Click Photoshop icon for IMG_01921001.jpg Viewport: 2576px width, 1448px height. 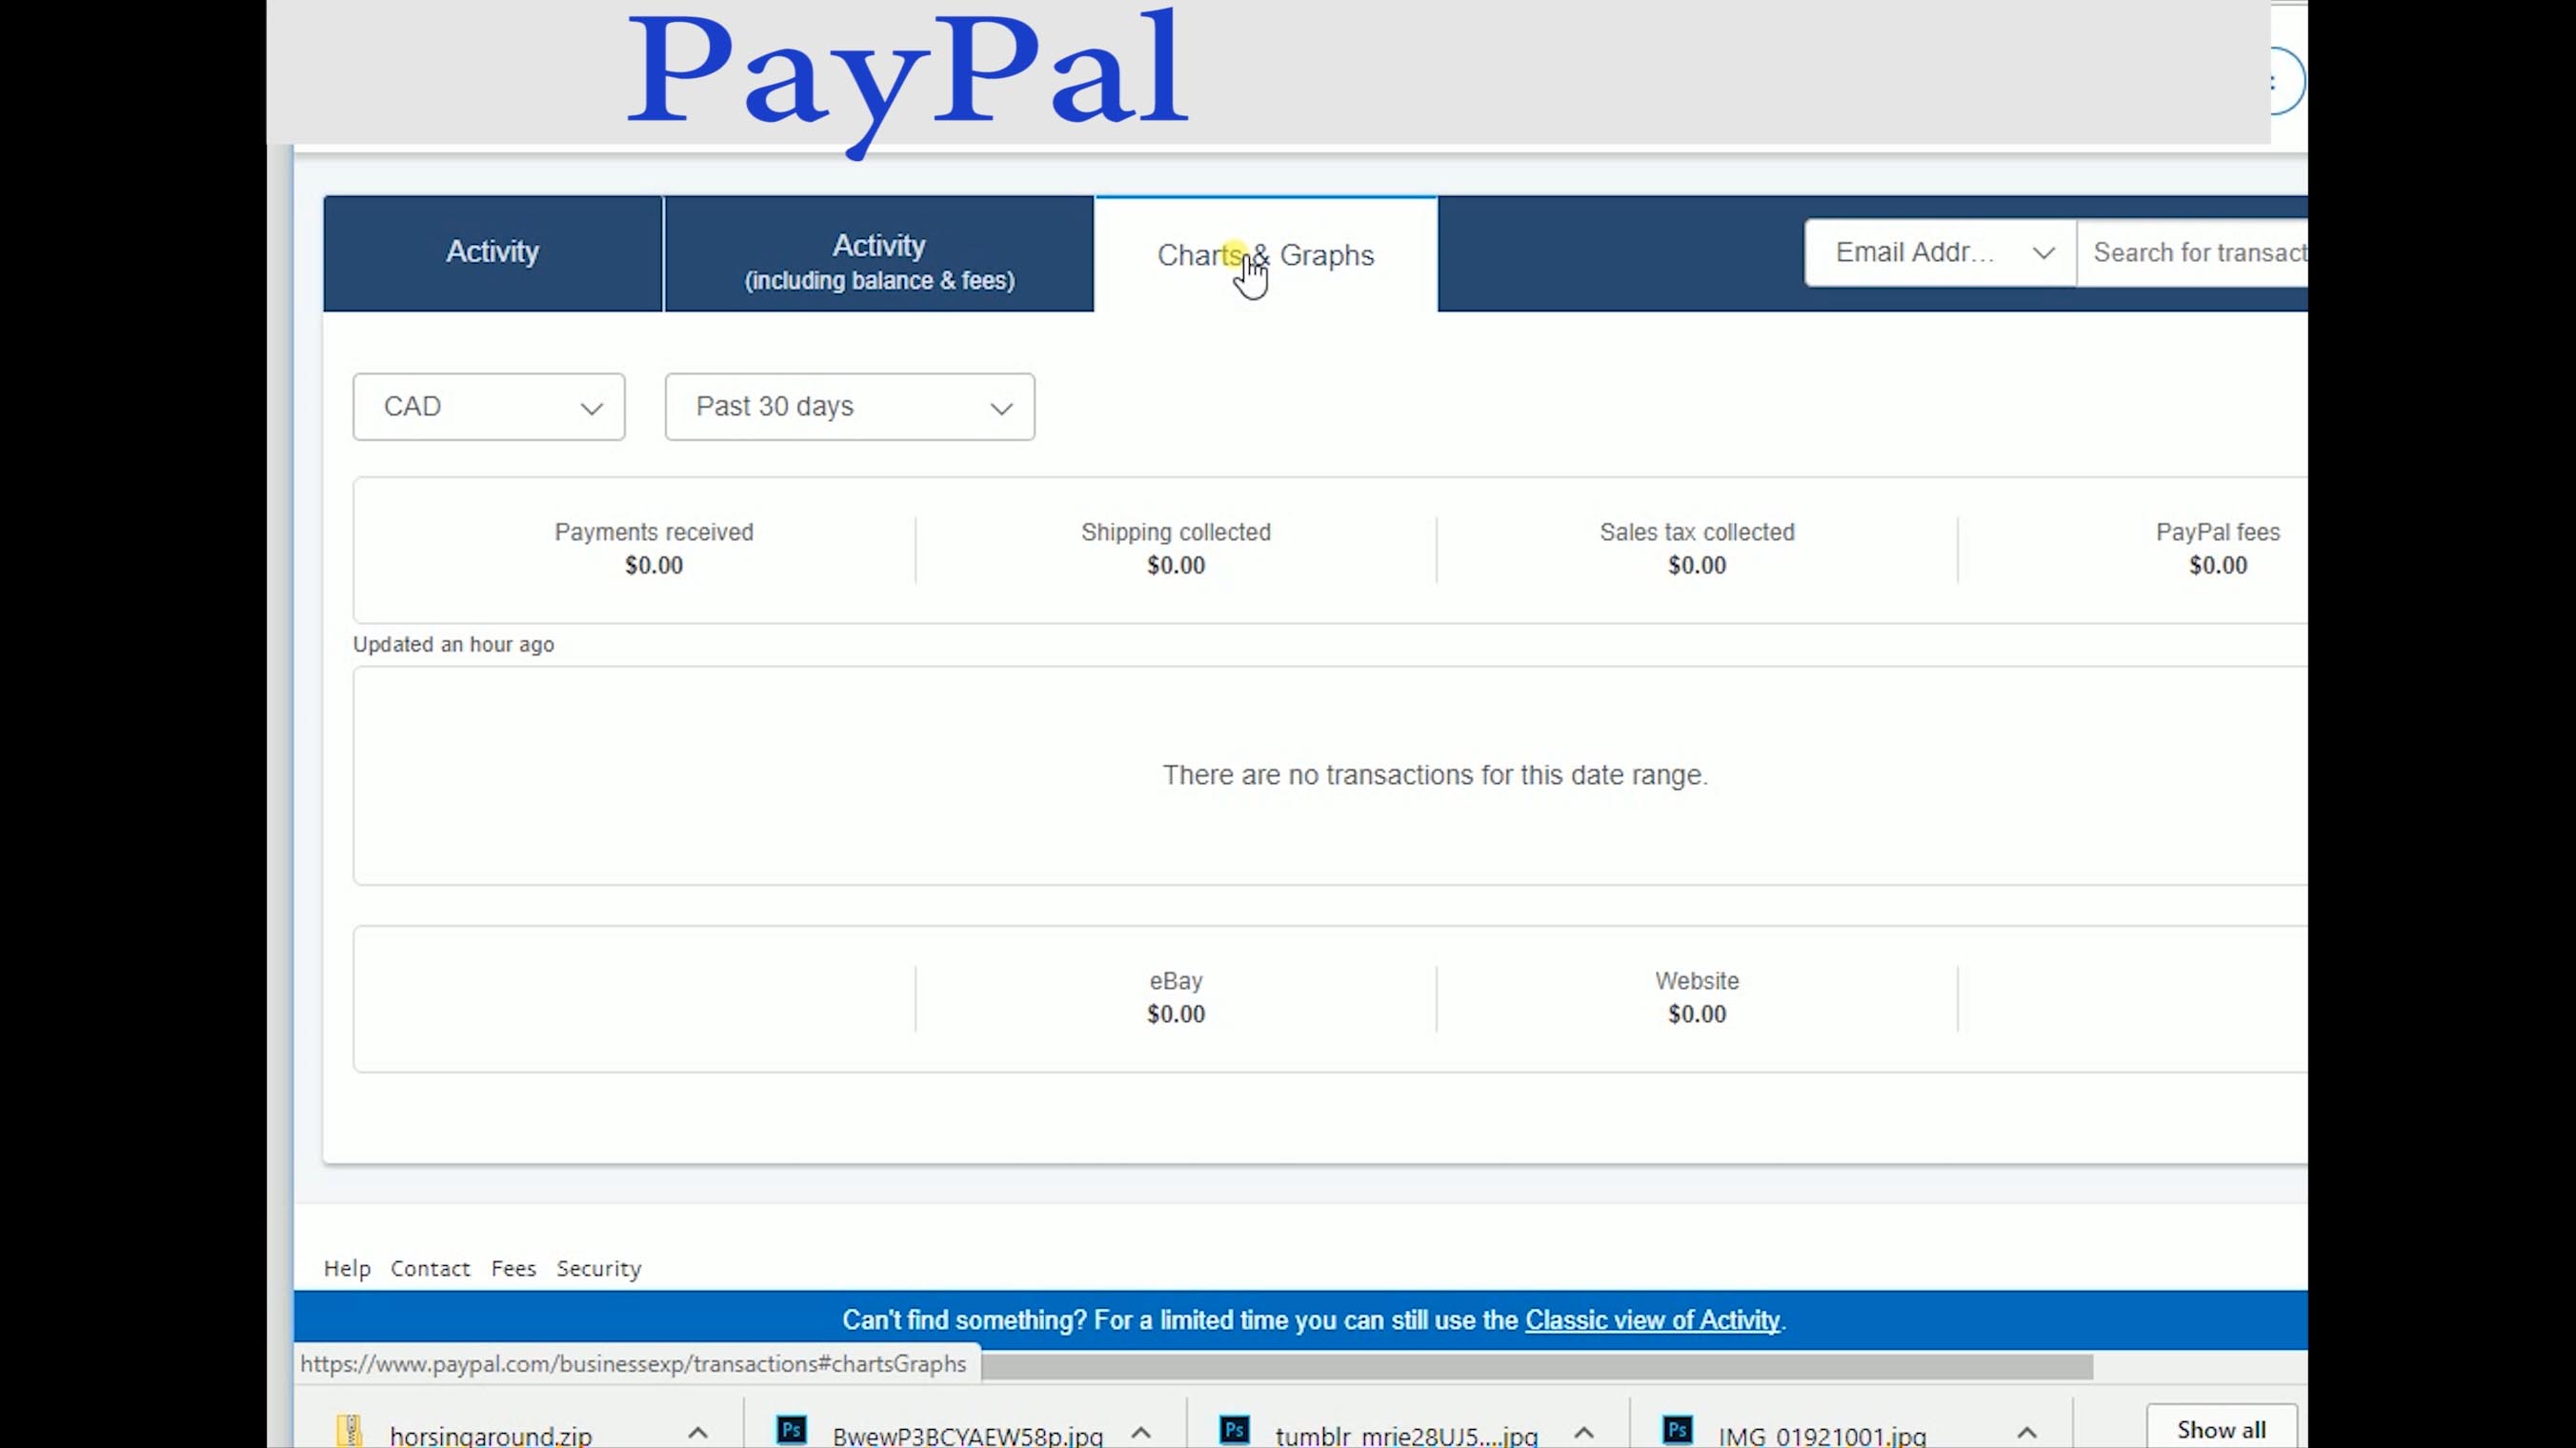[1677, 1431]
